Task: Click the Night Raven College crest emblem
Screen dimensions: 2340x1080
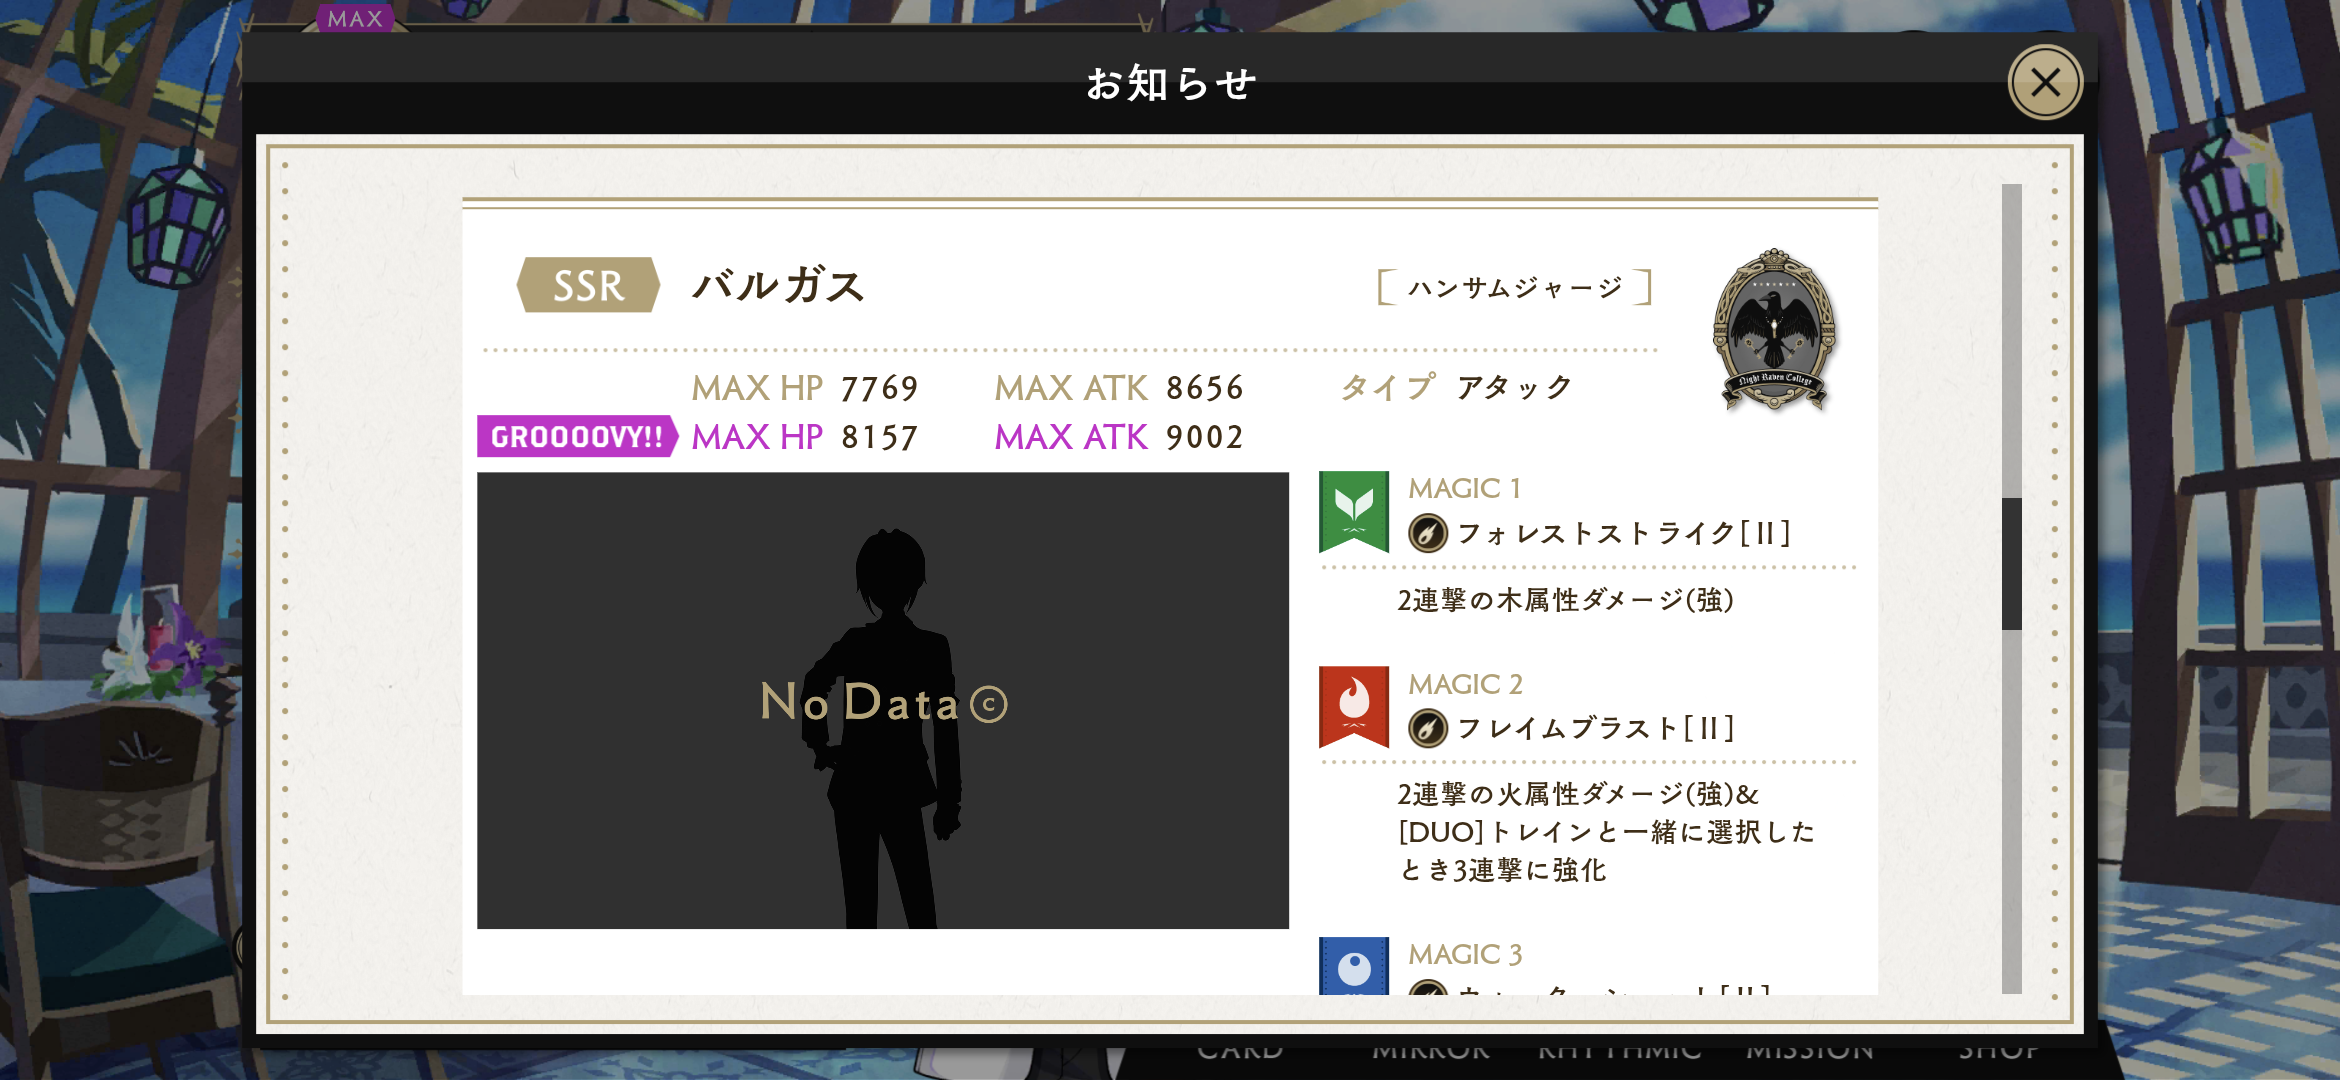Action: click(x=1774, y=330)
